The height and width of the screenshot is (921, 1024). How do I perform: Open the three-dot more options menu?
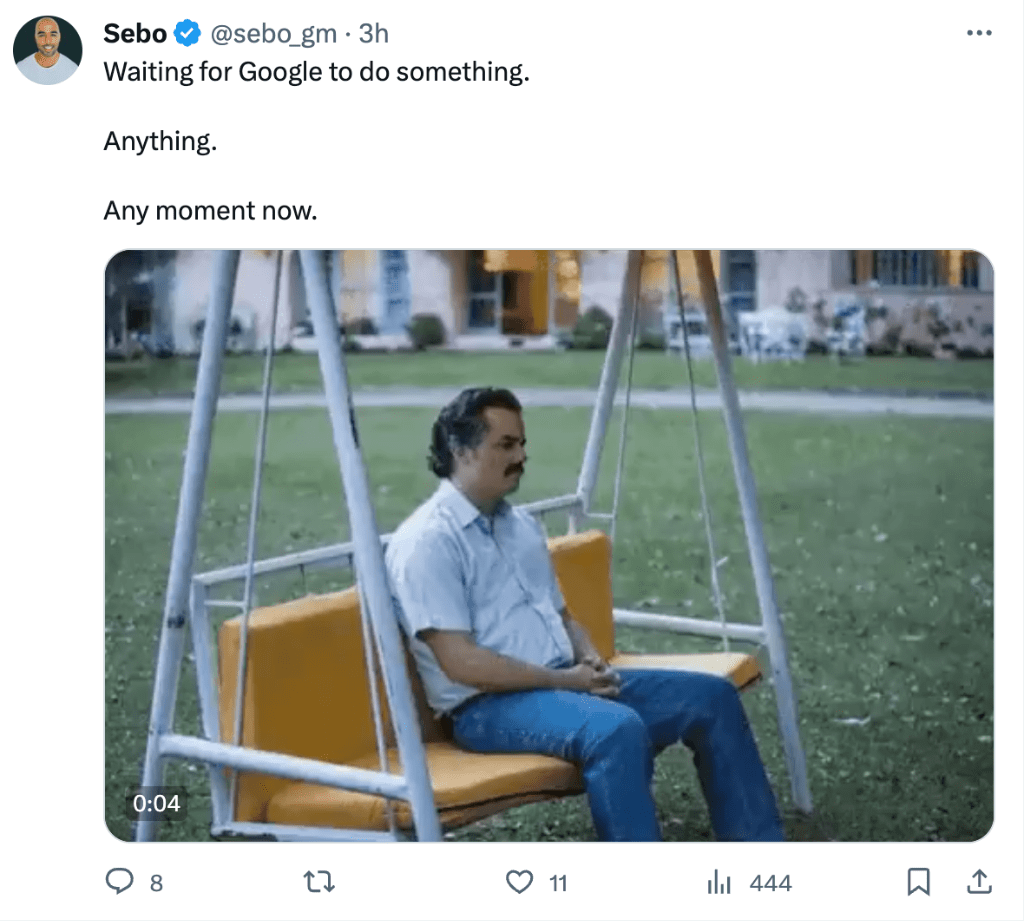[979, 33]
